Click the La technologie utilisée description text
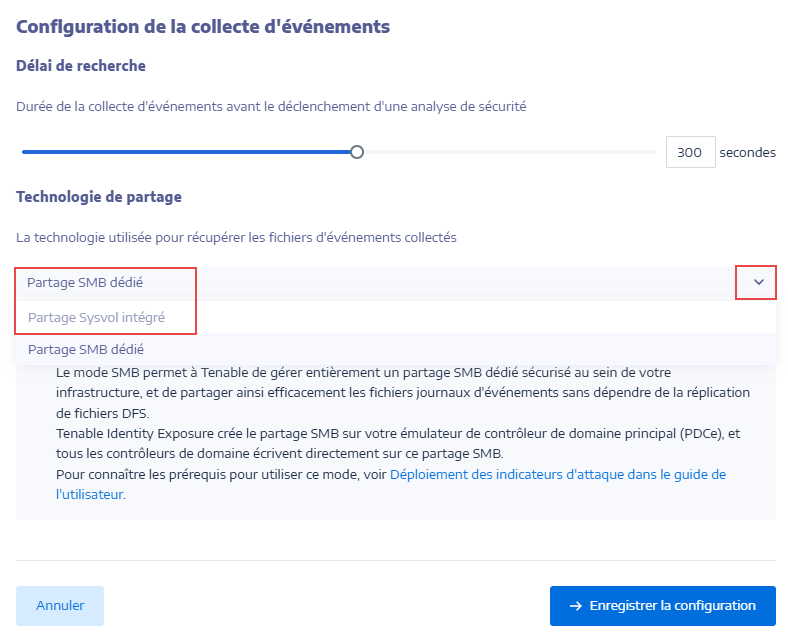Image resolution: width=788 pixels, height=633 pixels. (236, 237)
